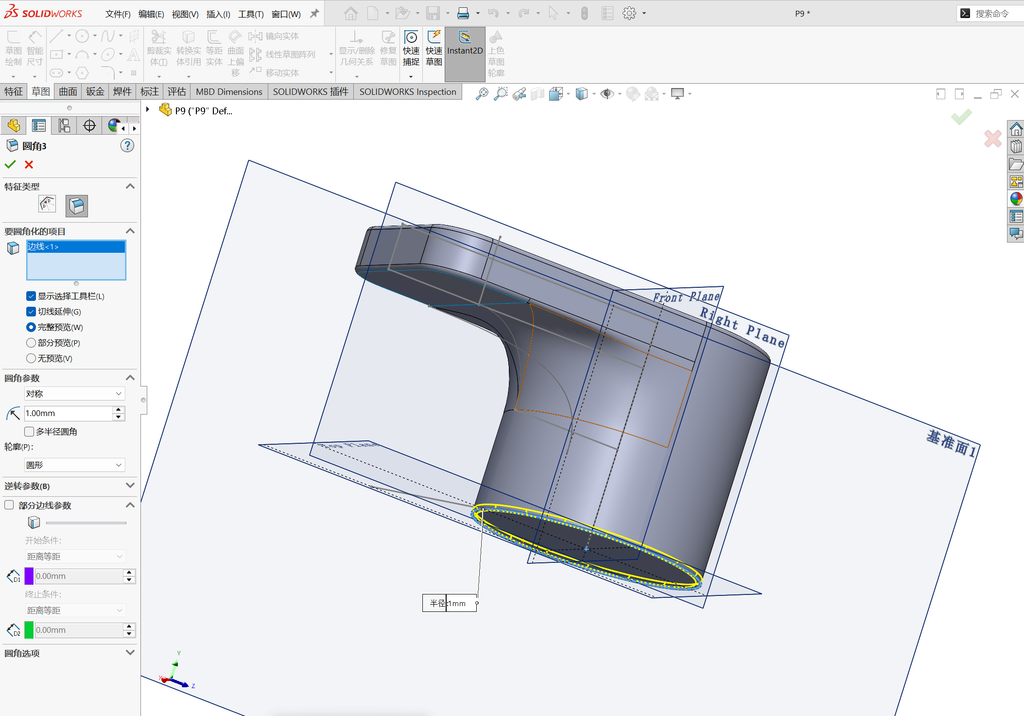Open help for the 圆角3 feature
The width and height of the screenshot is (1024, 716).
click(127, 146)
